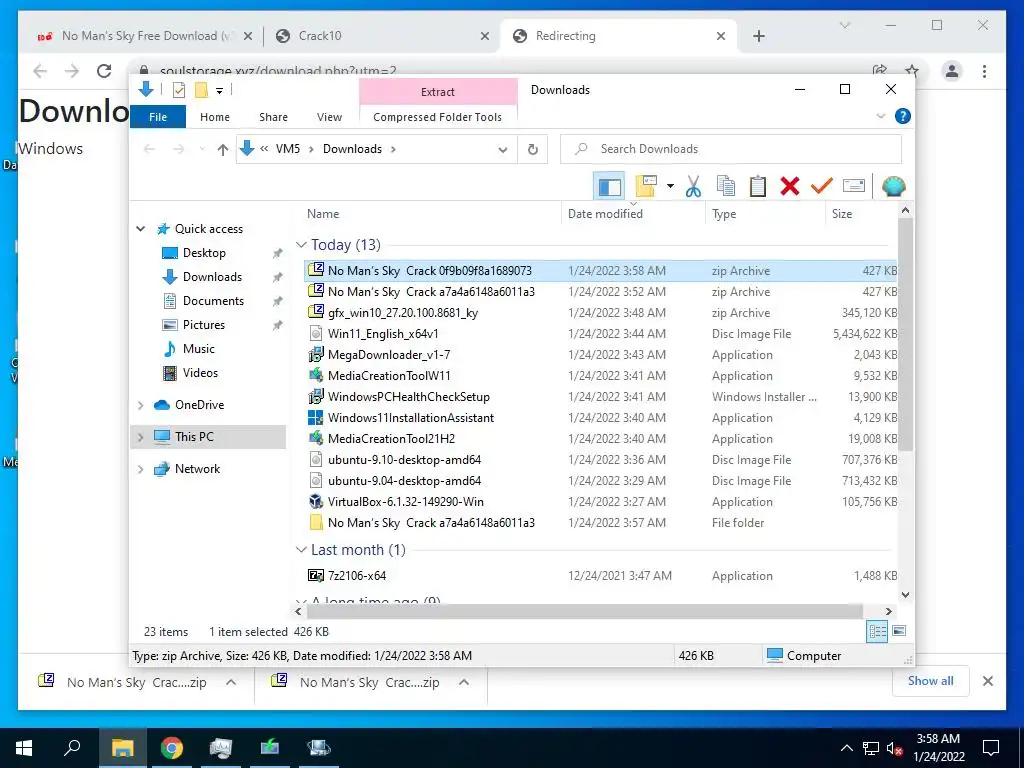
Task: Click the Windows Start button
Action: point(24,748)
